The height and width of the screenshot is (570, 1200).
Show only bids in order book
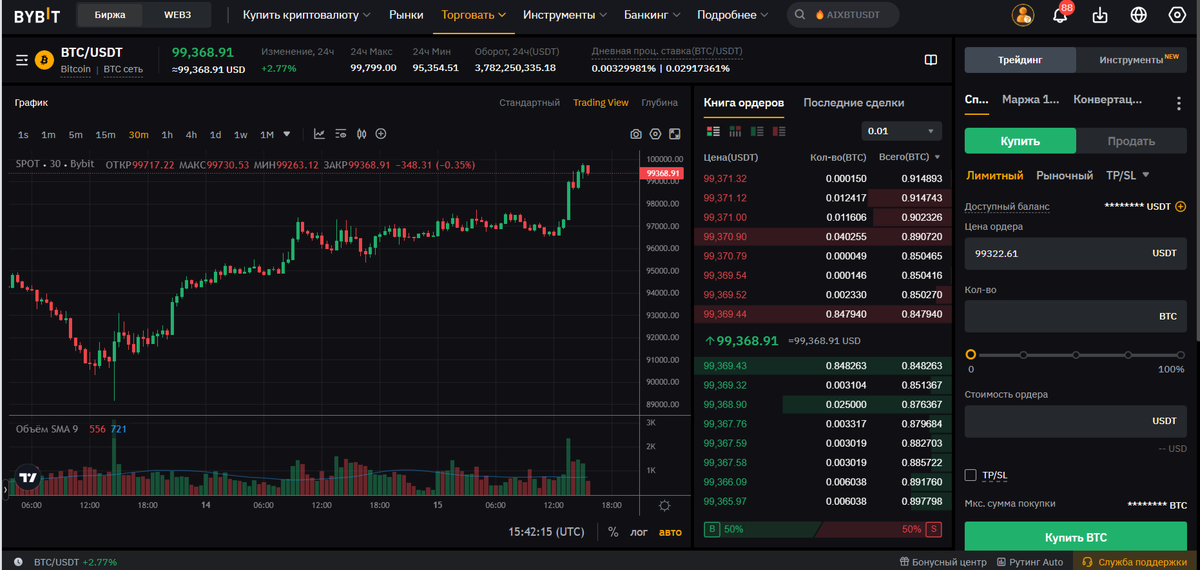[757, 131]
